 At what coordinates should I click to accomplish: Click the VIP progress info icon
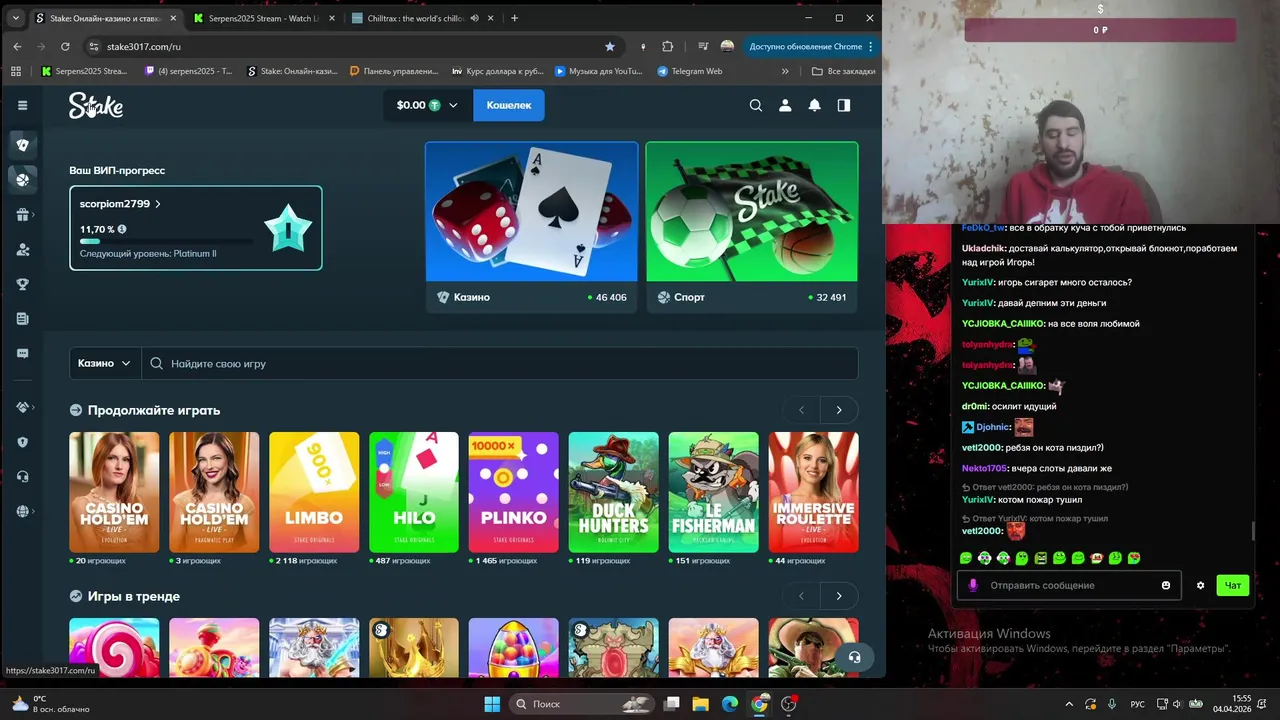tap(122, 229)
